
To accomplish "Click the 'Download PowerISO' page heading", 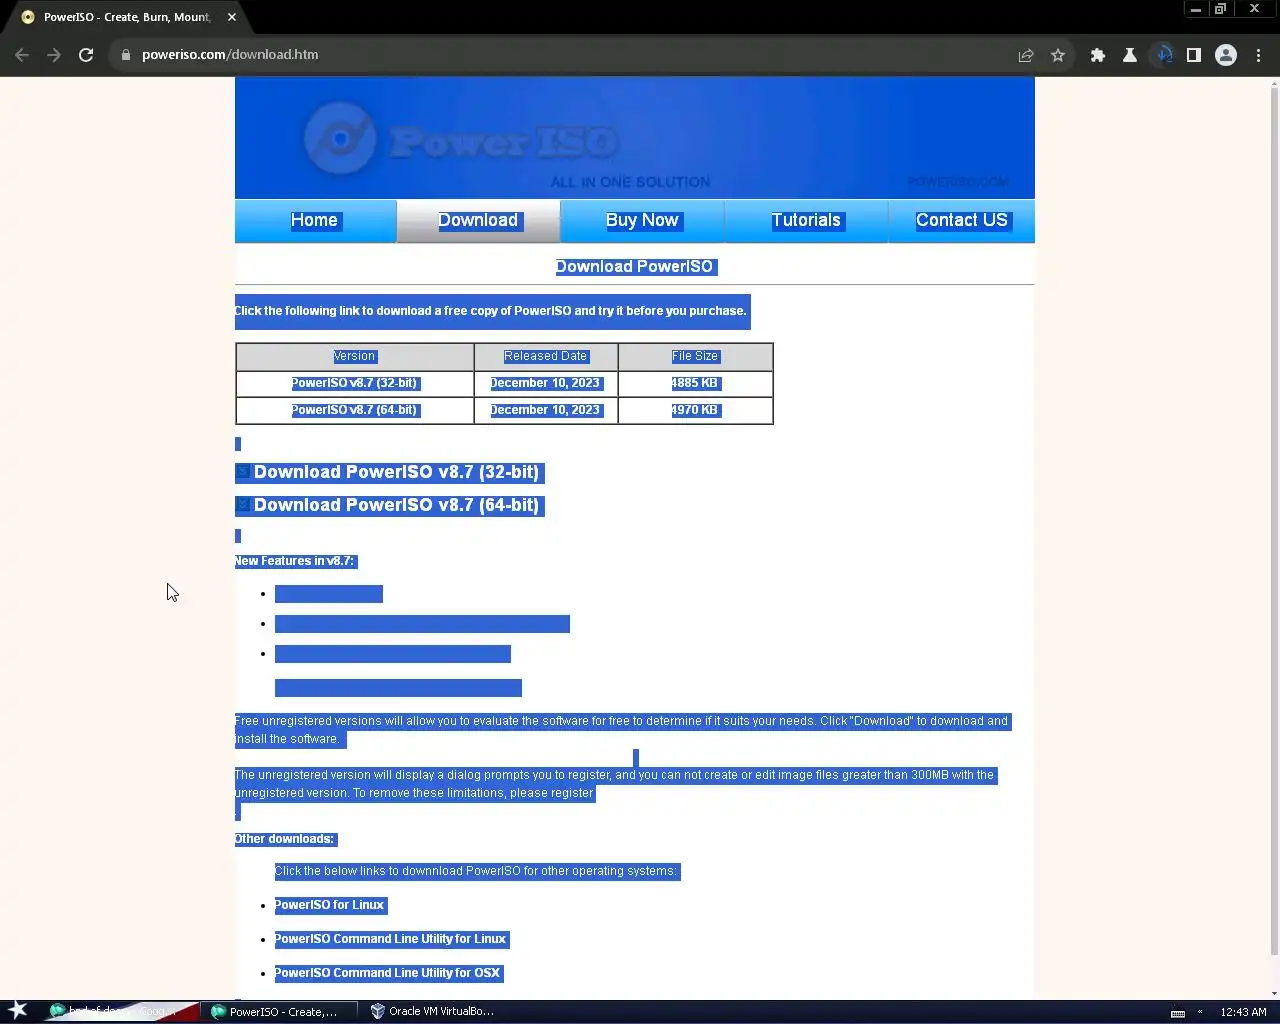I will [x=635, y=267].
